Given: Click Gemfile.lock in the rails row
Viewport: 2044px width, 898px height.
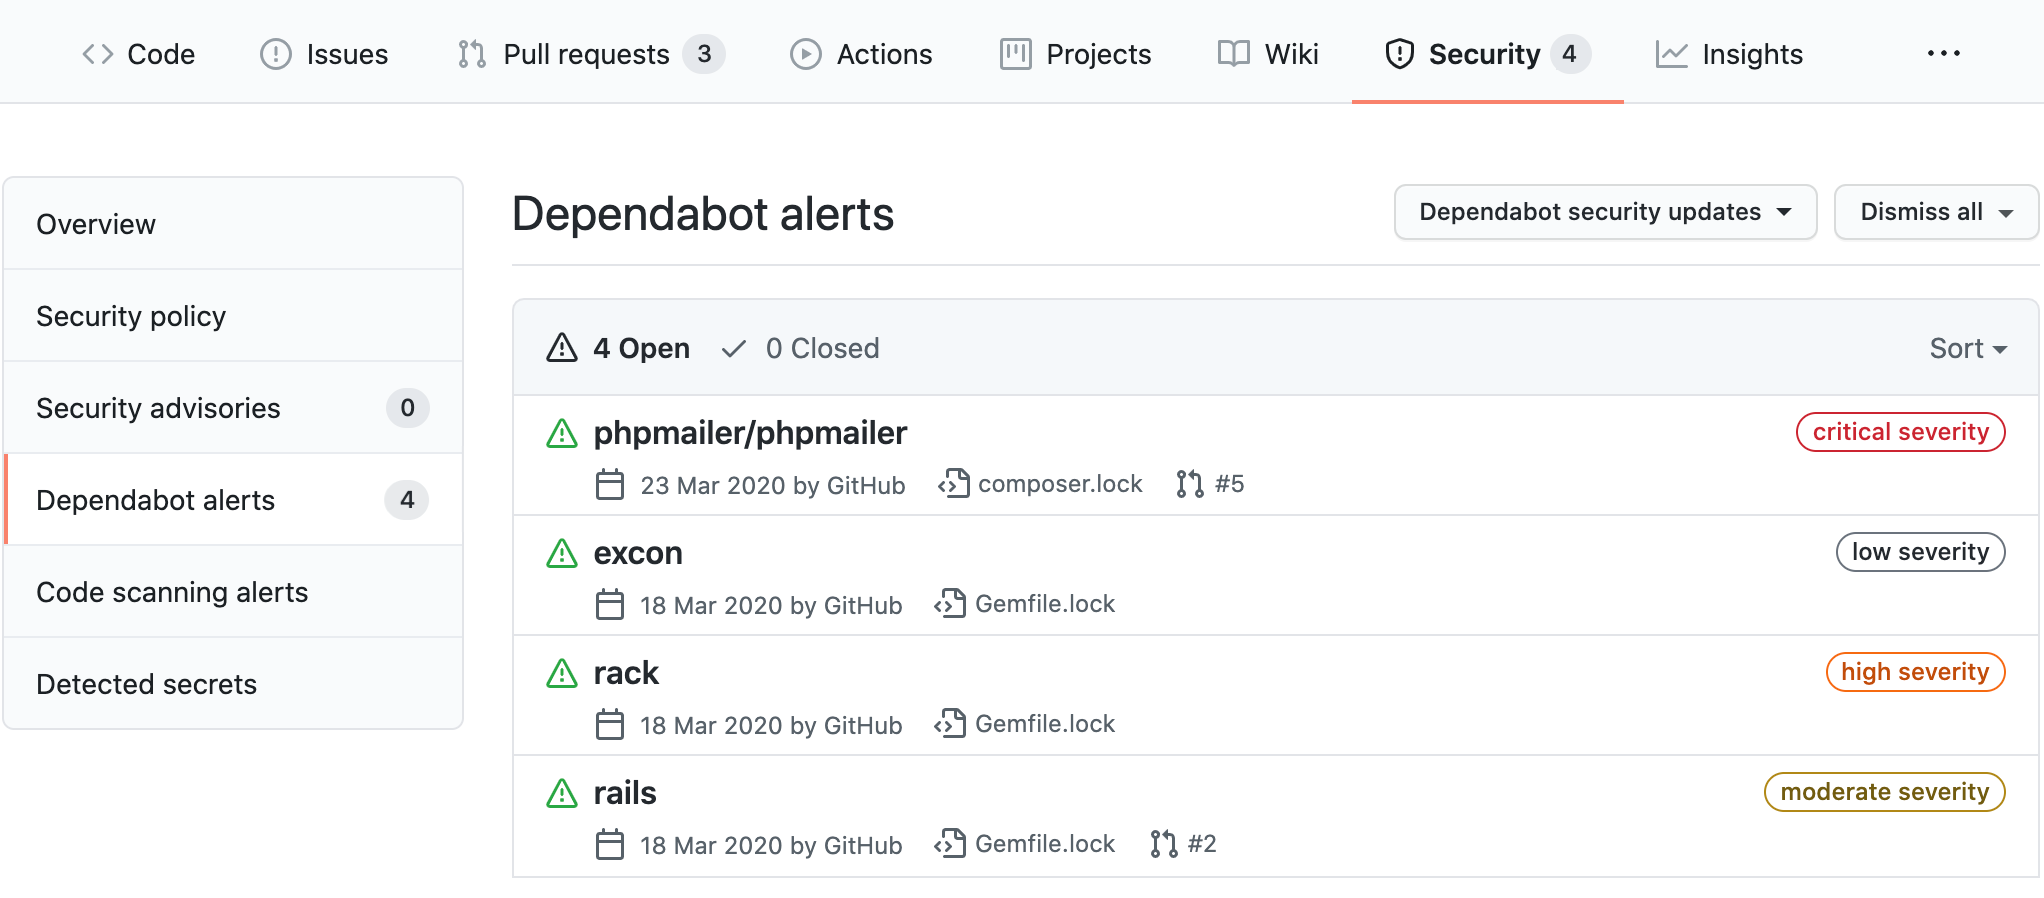Looking at the screenshot, I should (1045, 844).
